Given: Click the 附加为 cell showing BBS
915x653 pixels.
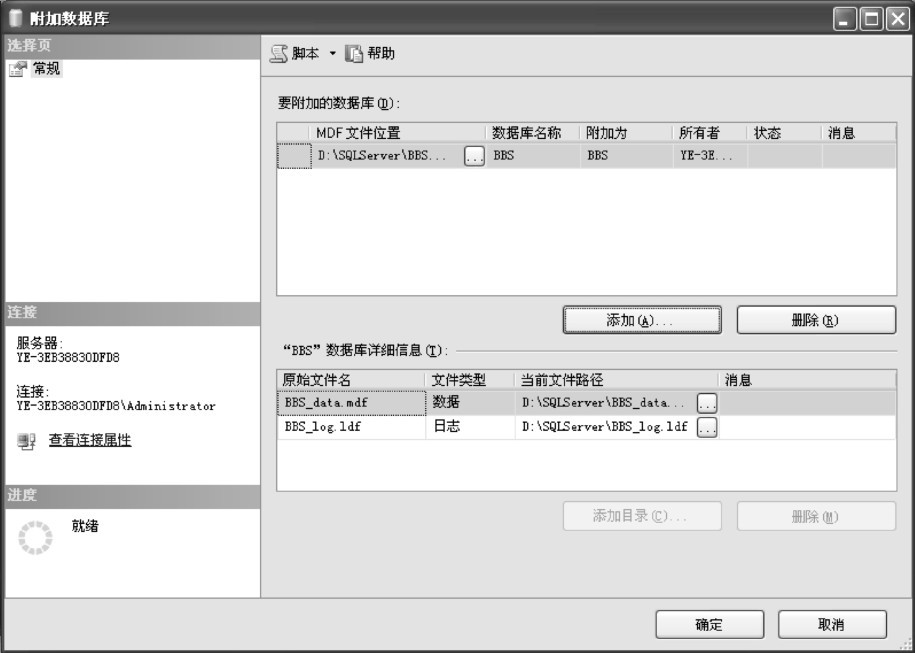Looking at the screenshot, I should coord(626,156).
